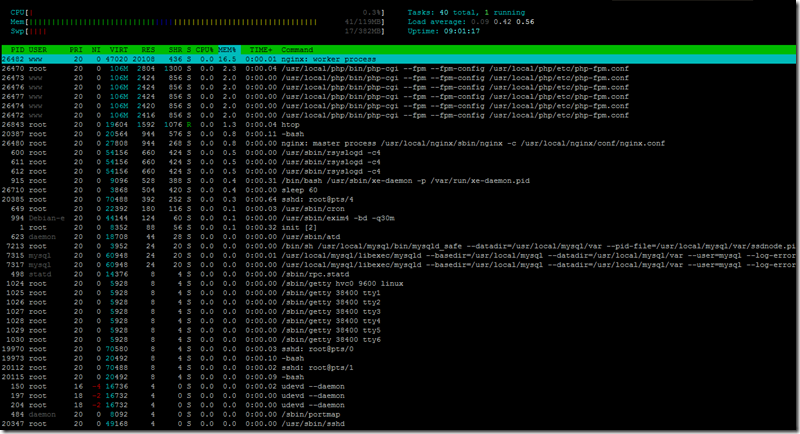Select the sshd root@pts/0 row
Image resolution: width=800 pixels, height=434 pixels.
(x=398, y=349)
